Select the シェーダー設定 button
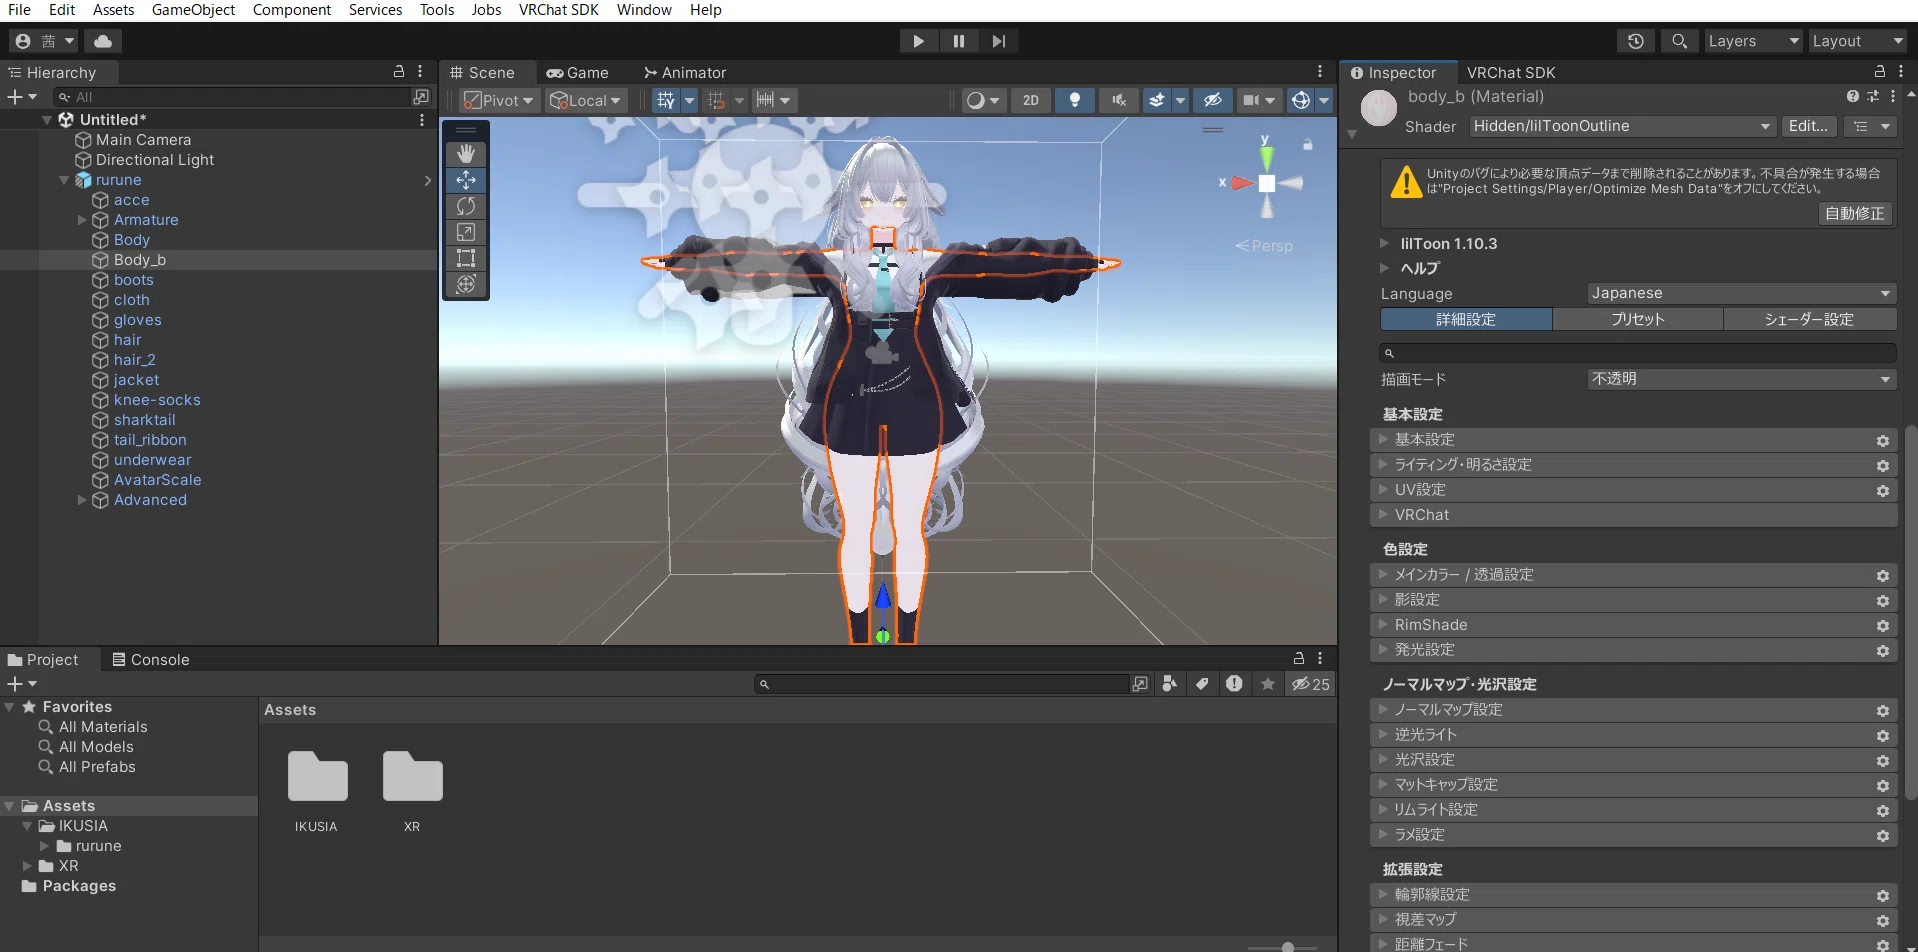Screen dimensions: 1918x952 [x=1809, y=319]
